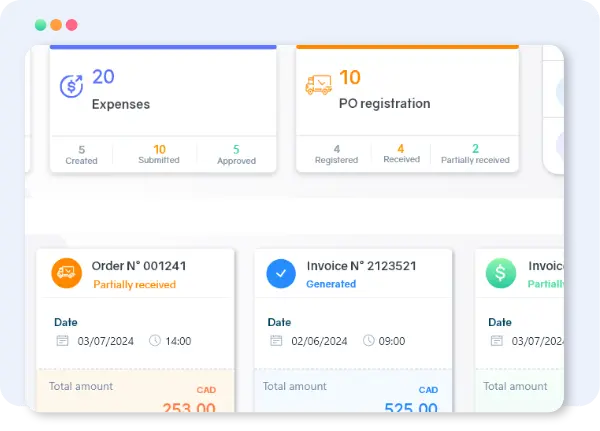
Task: Open Invoice N° 2123521 title
Action: (x=361, y=266)
